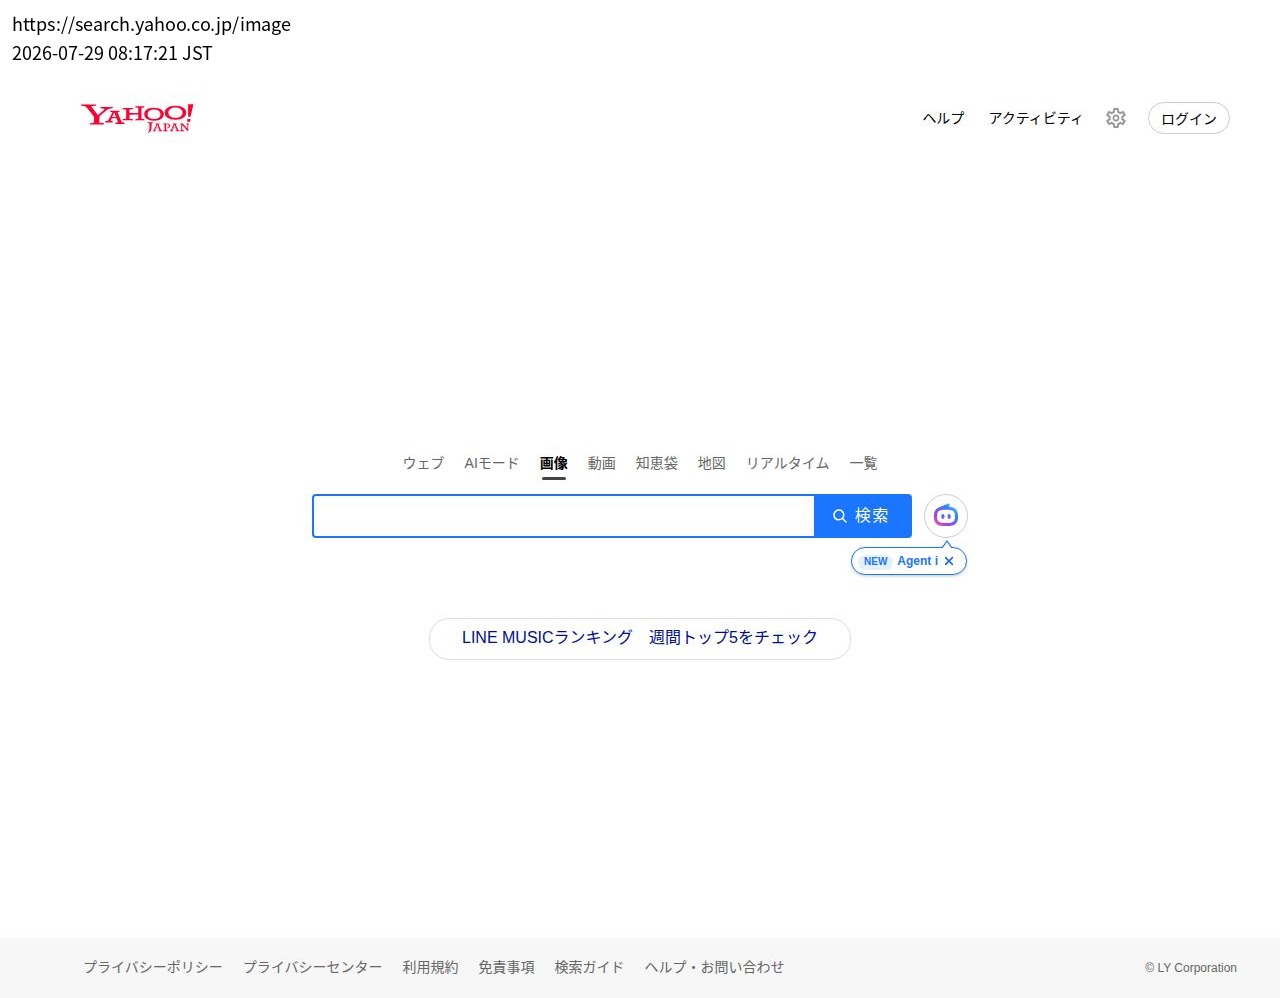Open 免責事項 footer link
This screenshot has height=998, width=1280.
(x=506, y=967)
